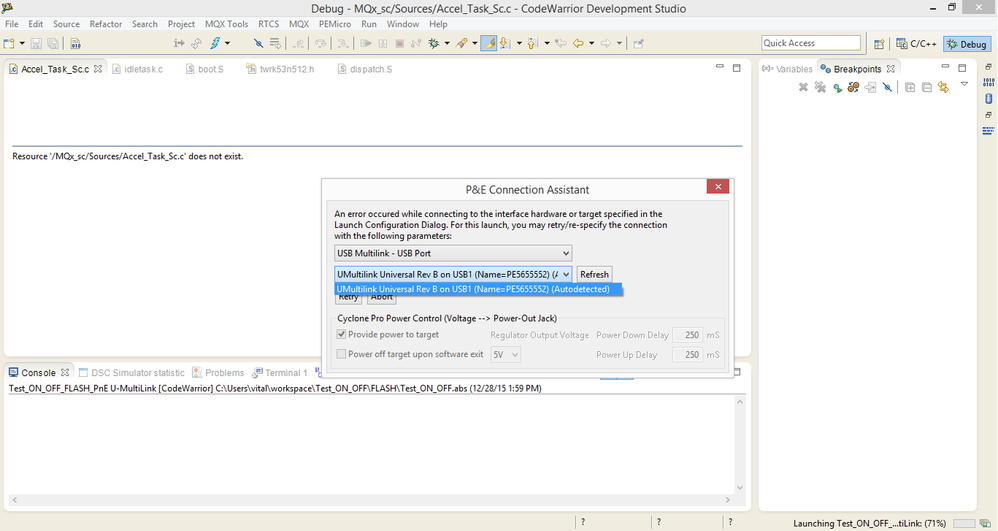The image size is (998, 531).
Task: Click the Refresh button in Connection Assistant
Action: [x=594, y=274]
